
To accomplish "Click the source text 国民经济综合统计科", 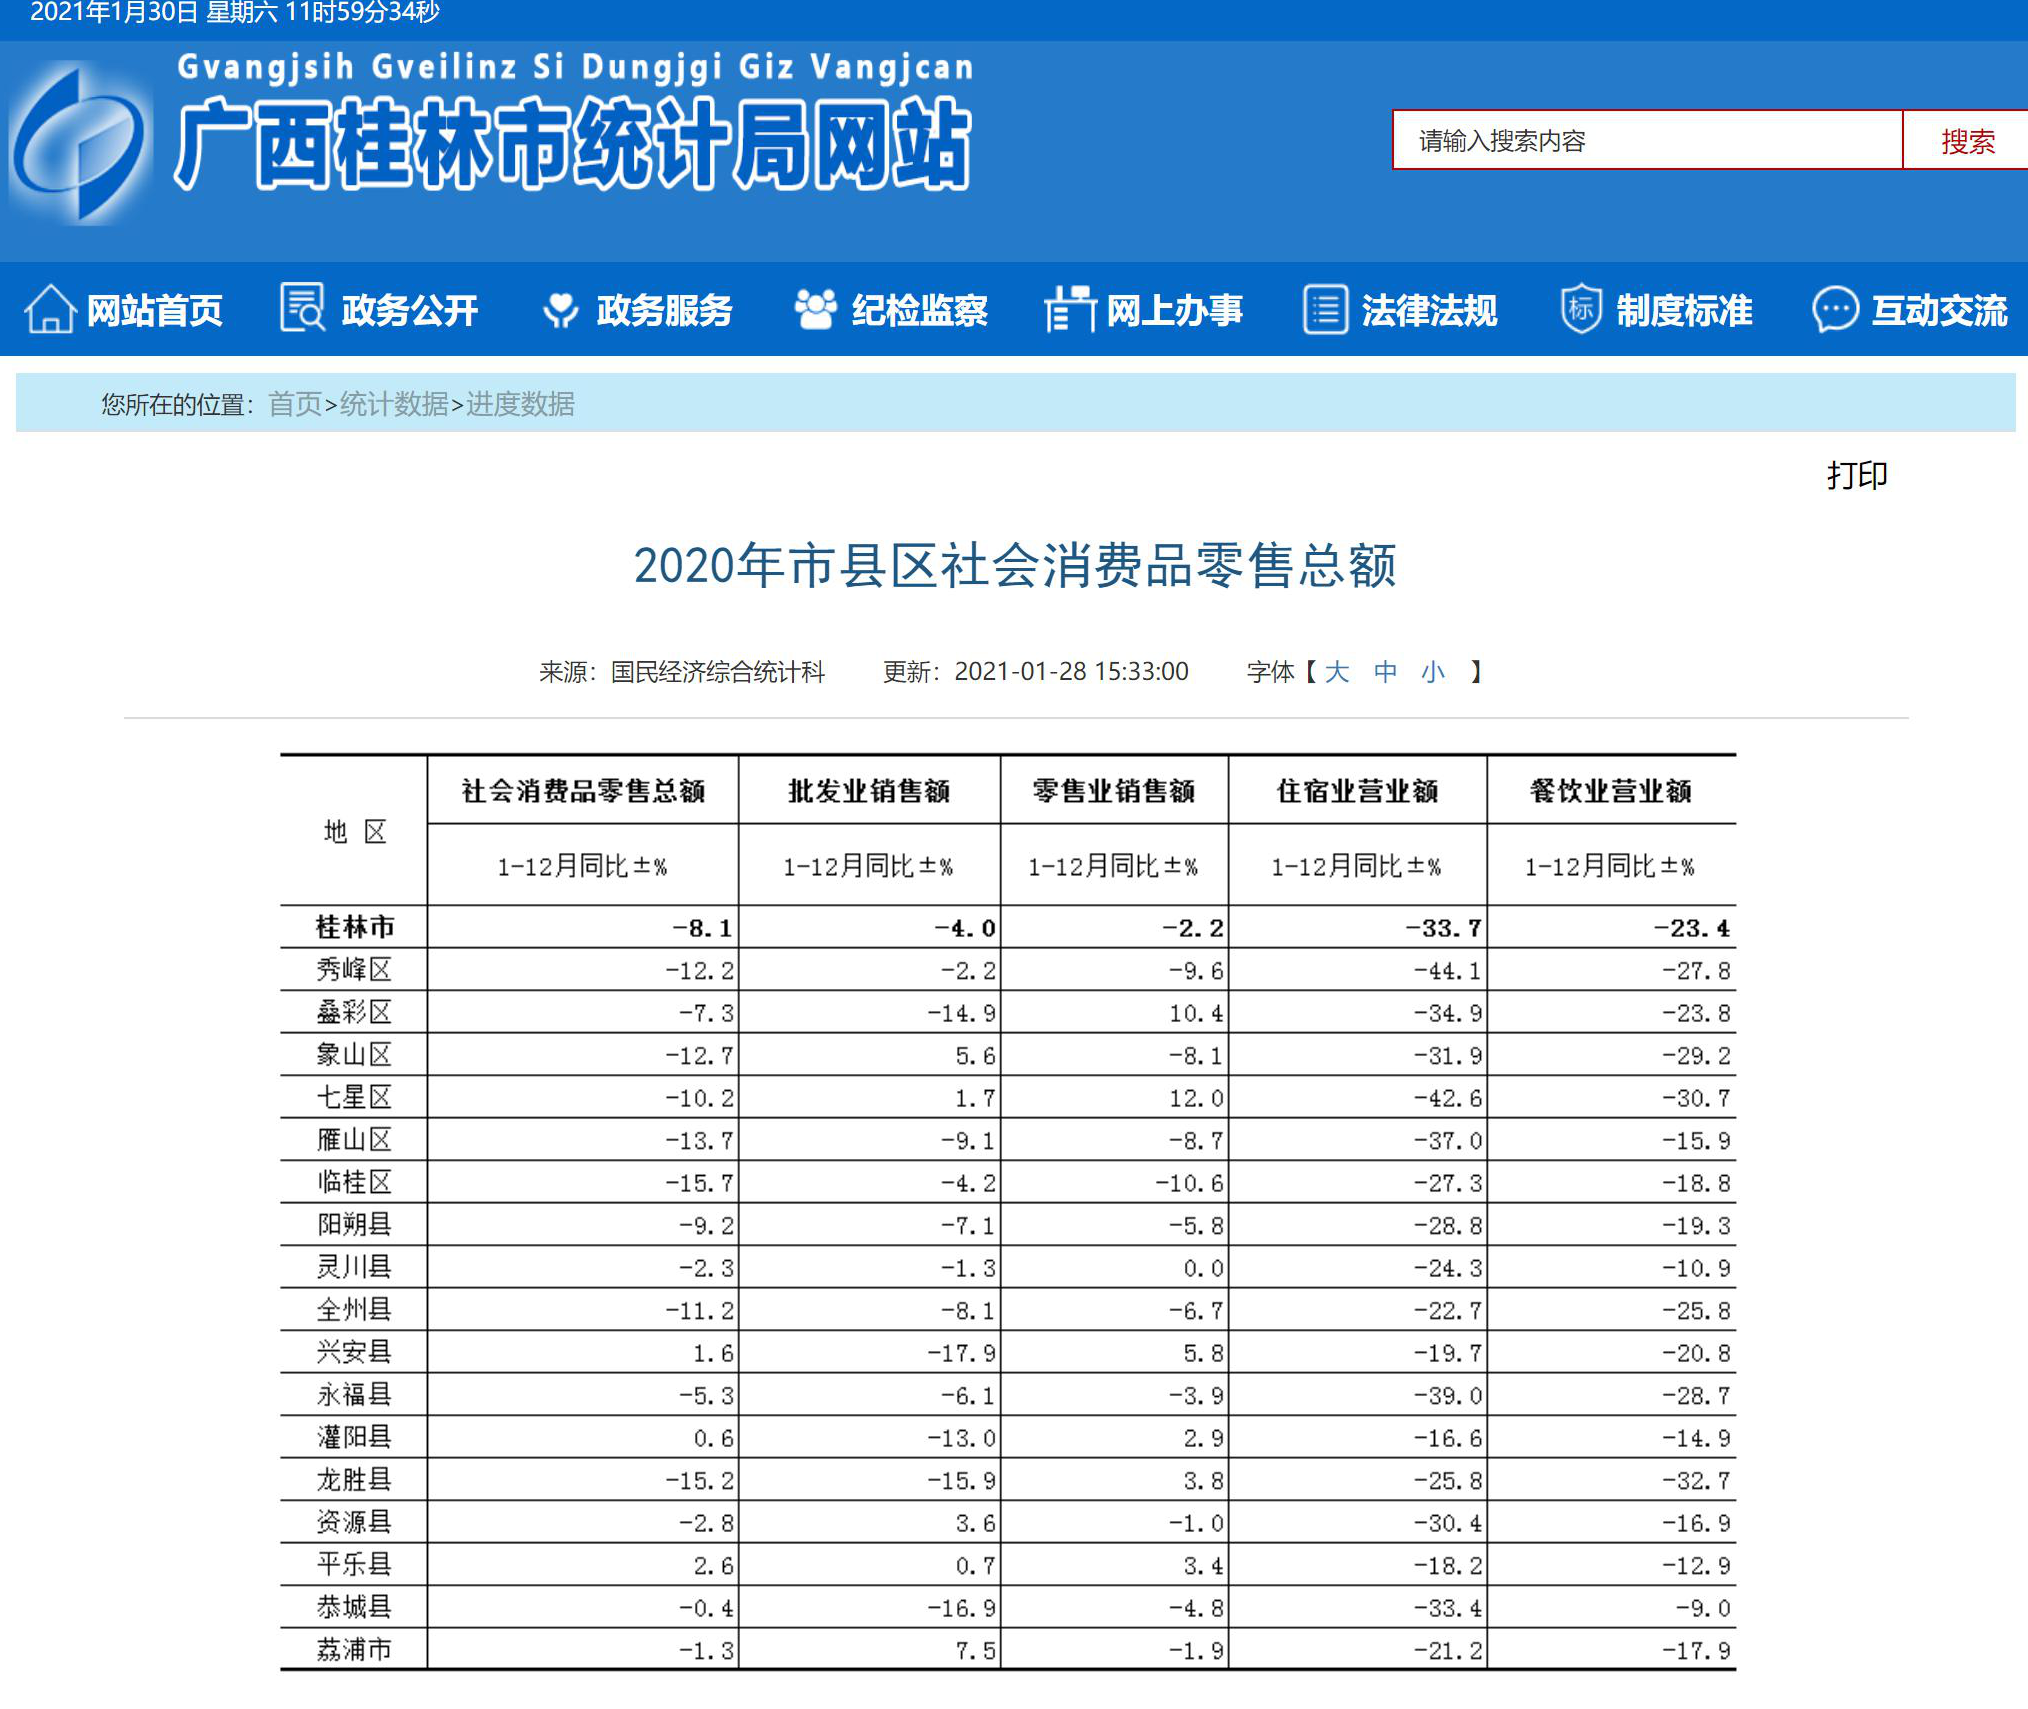I will [x=718, y=671].
